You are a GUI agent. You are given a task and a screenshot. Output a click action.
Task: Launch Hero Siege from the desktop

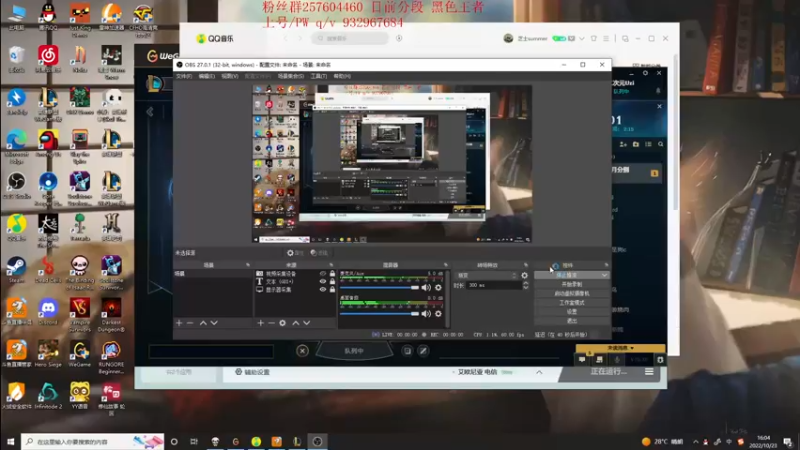coord(48,354)
